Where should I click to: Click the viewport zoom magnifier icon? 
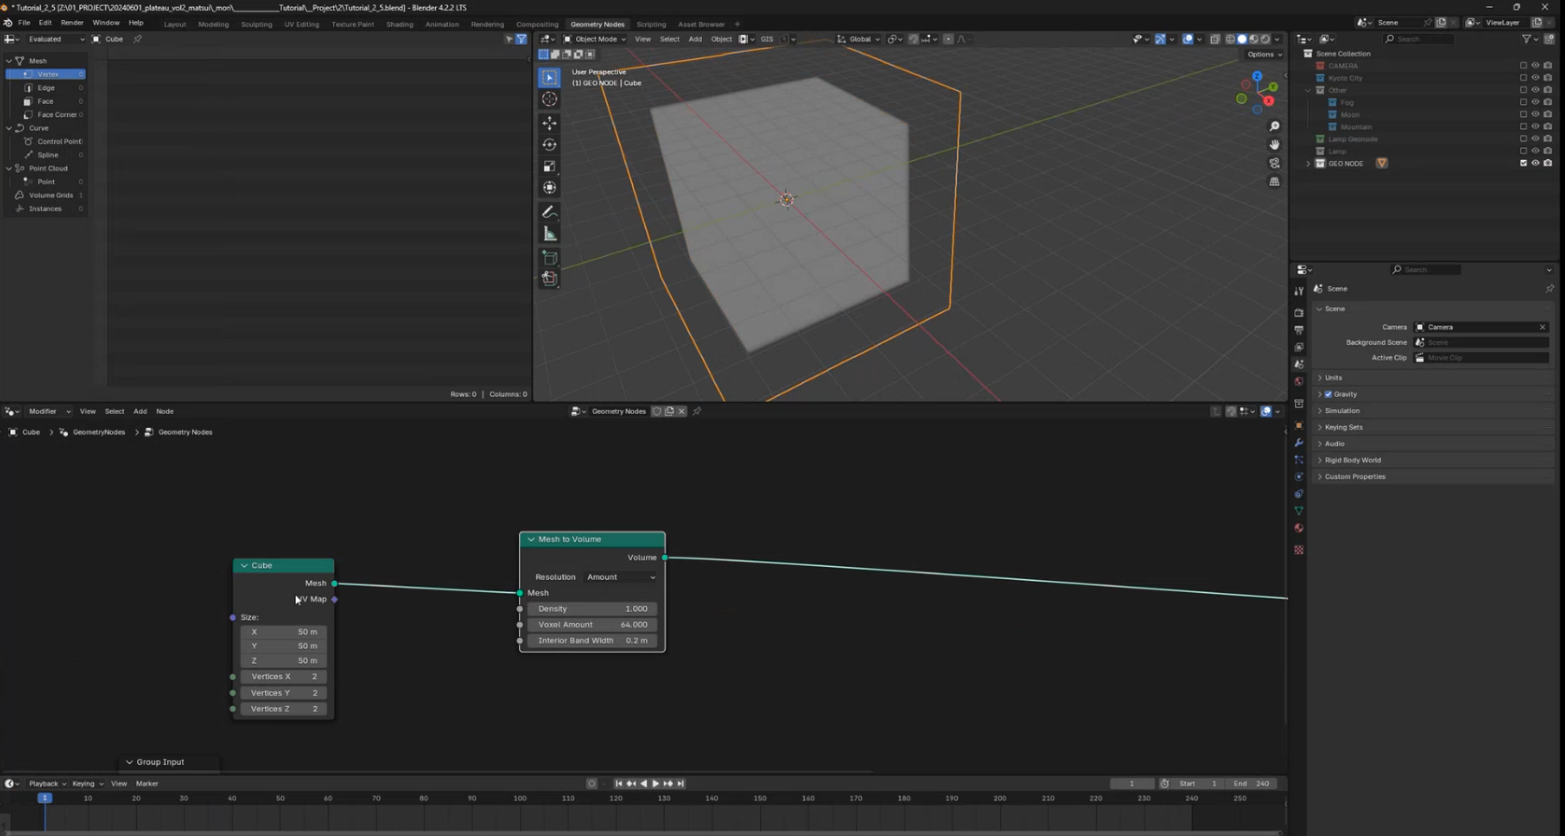click(x=1274, y=127)
